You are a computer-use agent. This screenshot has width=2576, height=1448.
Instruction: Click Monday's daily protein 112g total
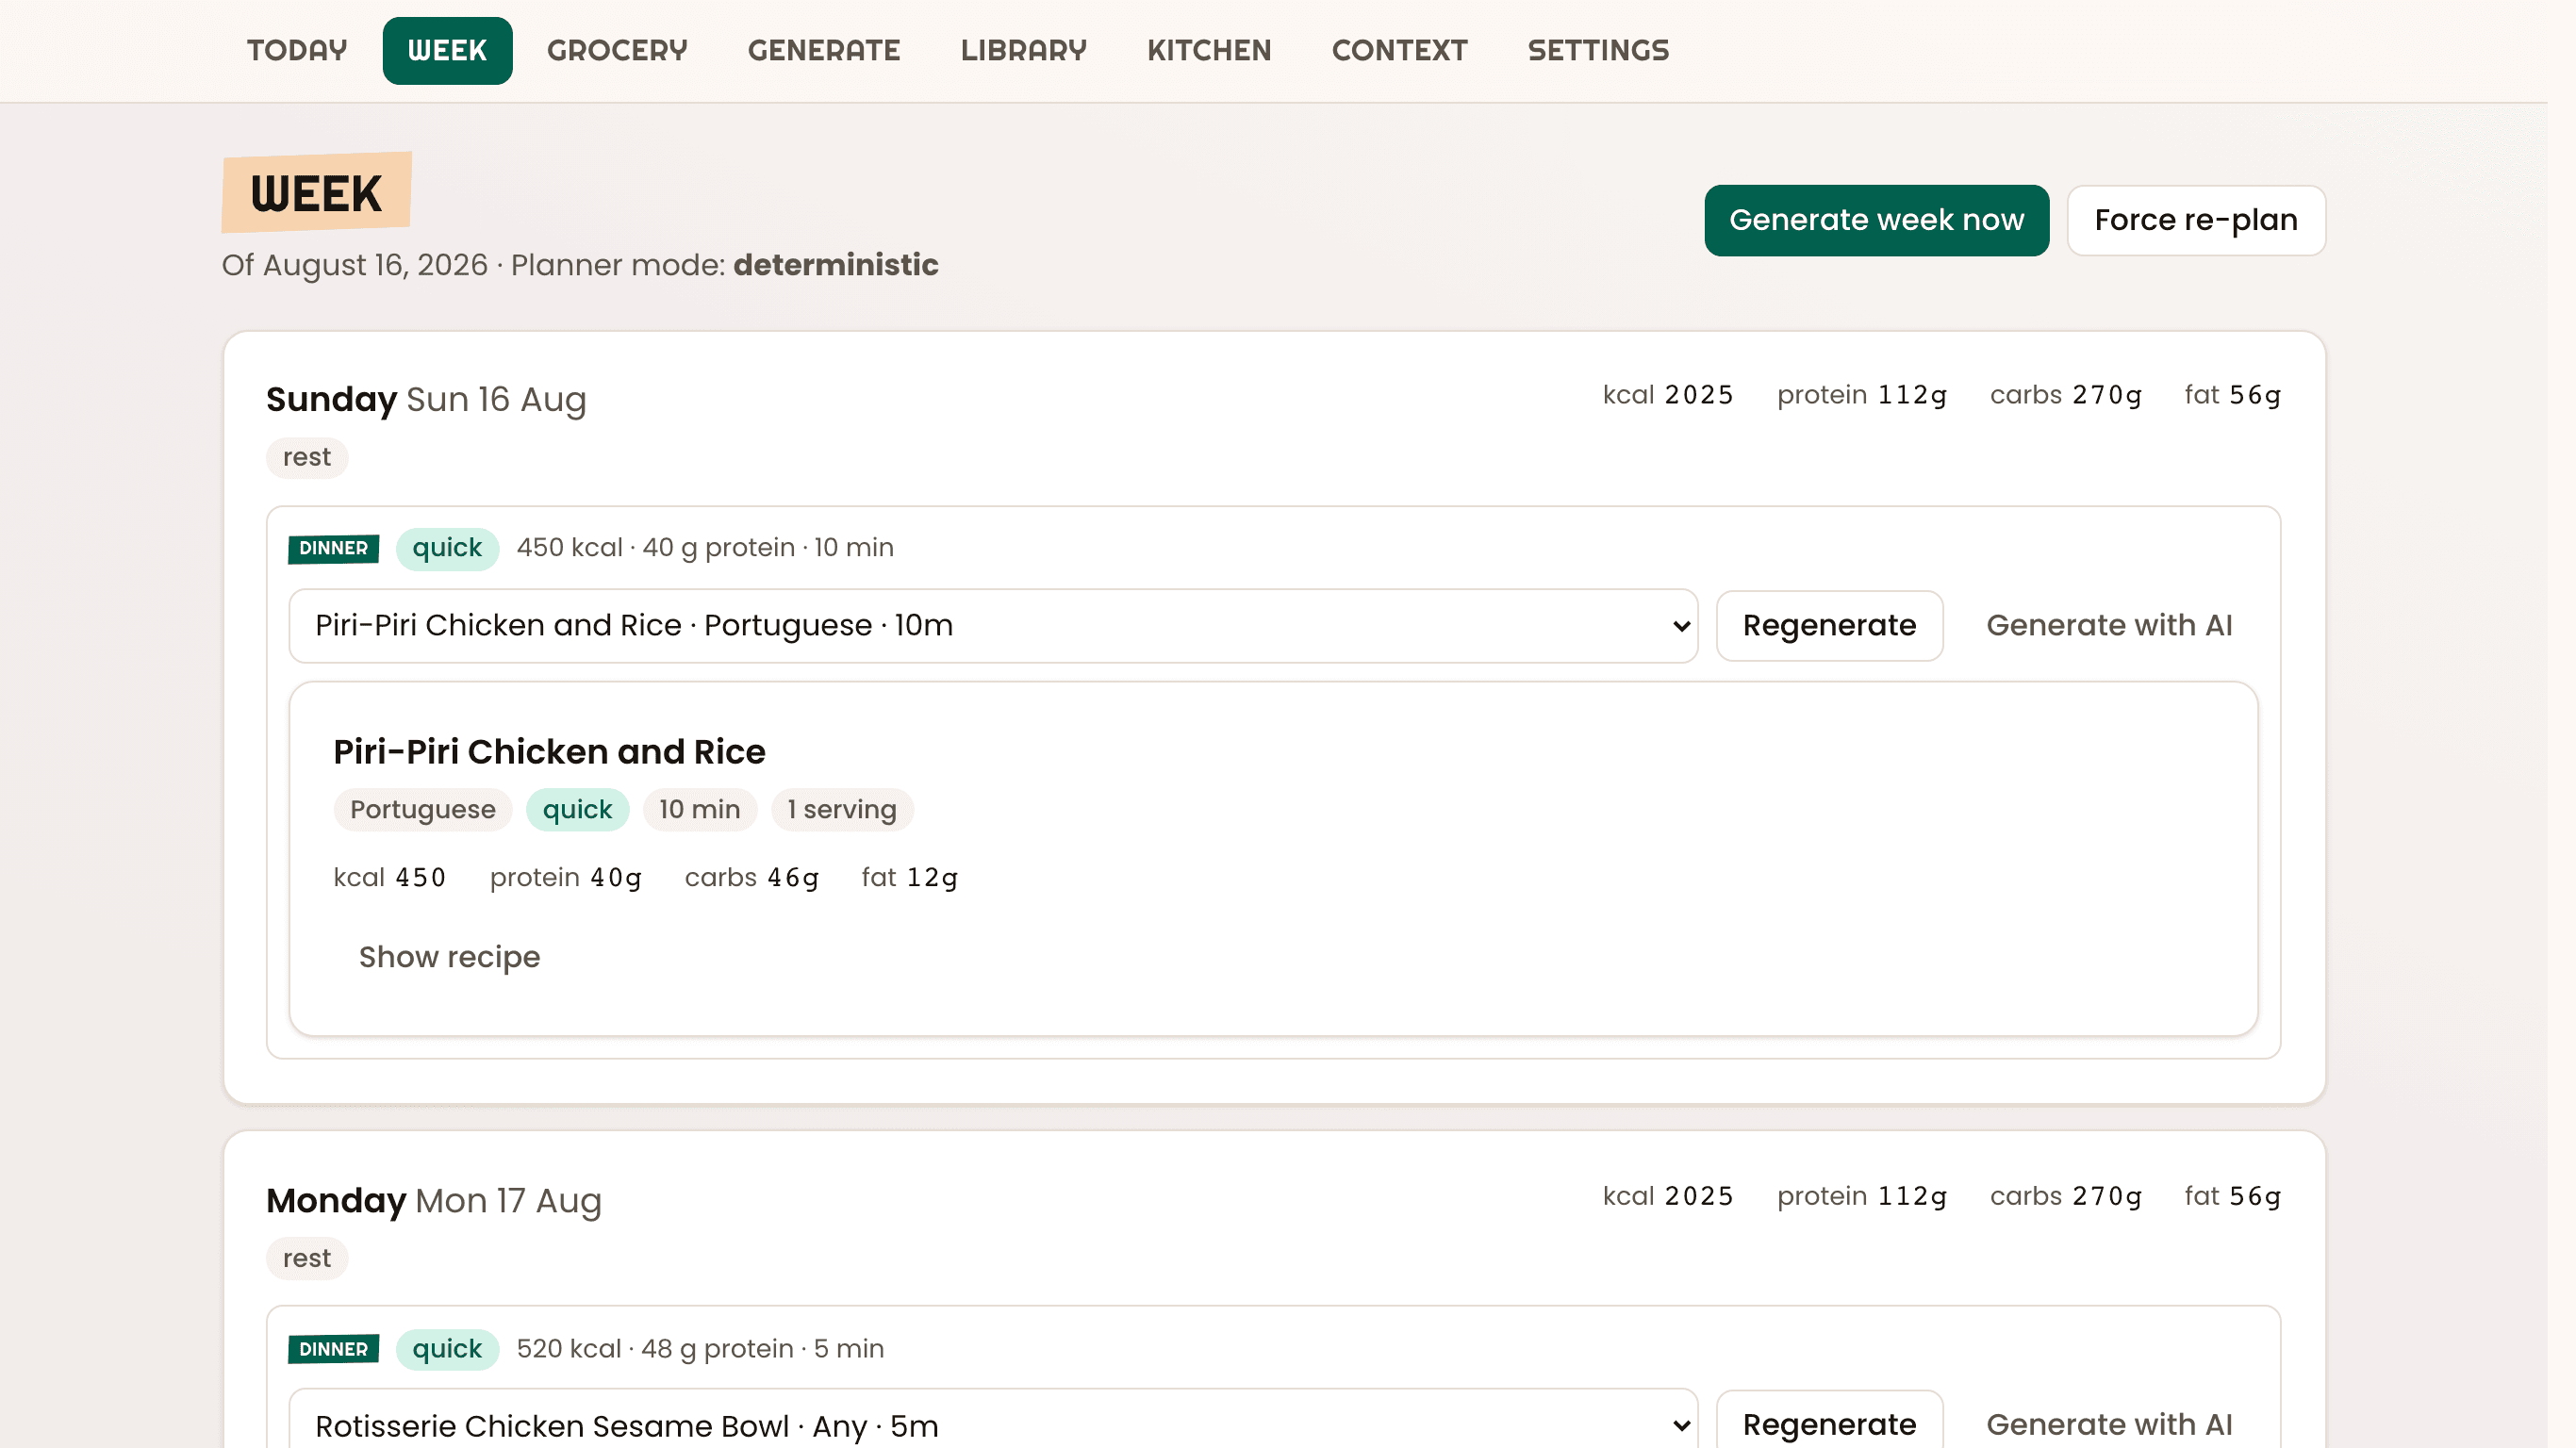[1862, 1196]
